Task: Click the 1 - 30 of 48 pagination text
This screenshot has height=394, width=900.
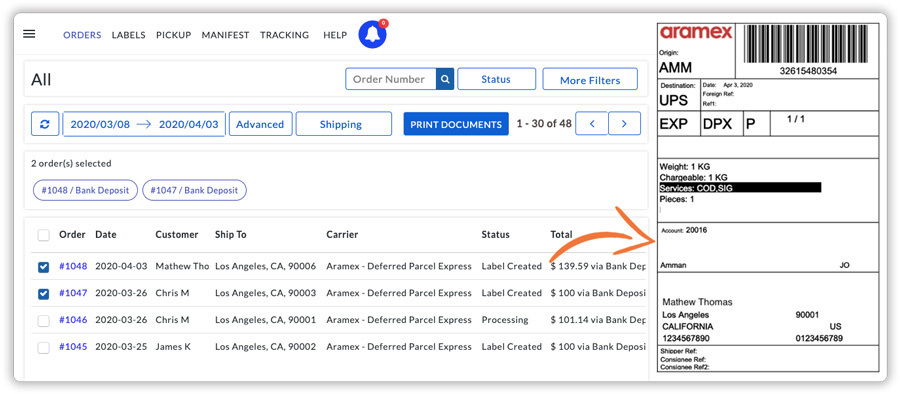Action: click(x=544, y=123)
